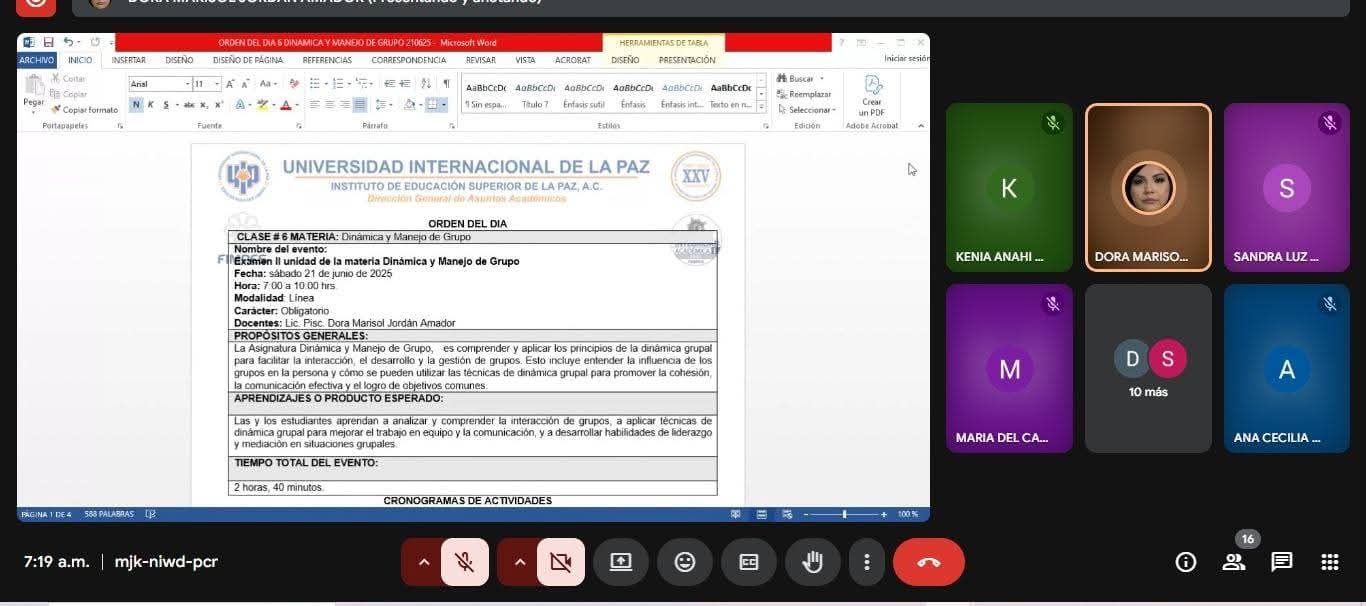The image size is (1366, 606).
Task: Adjust the Word zoom slider
Action: (x=845, y=514)
